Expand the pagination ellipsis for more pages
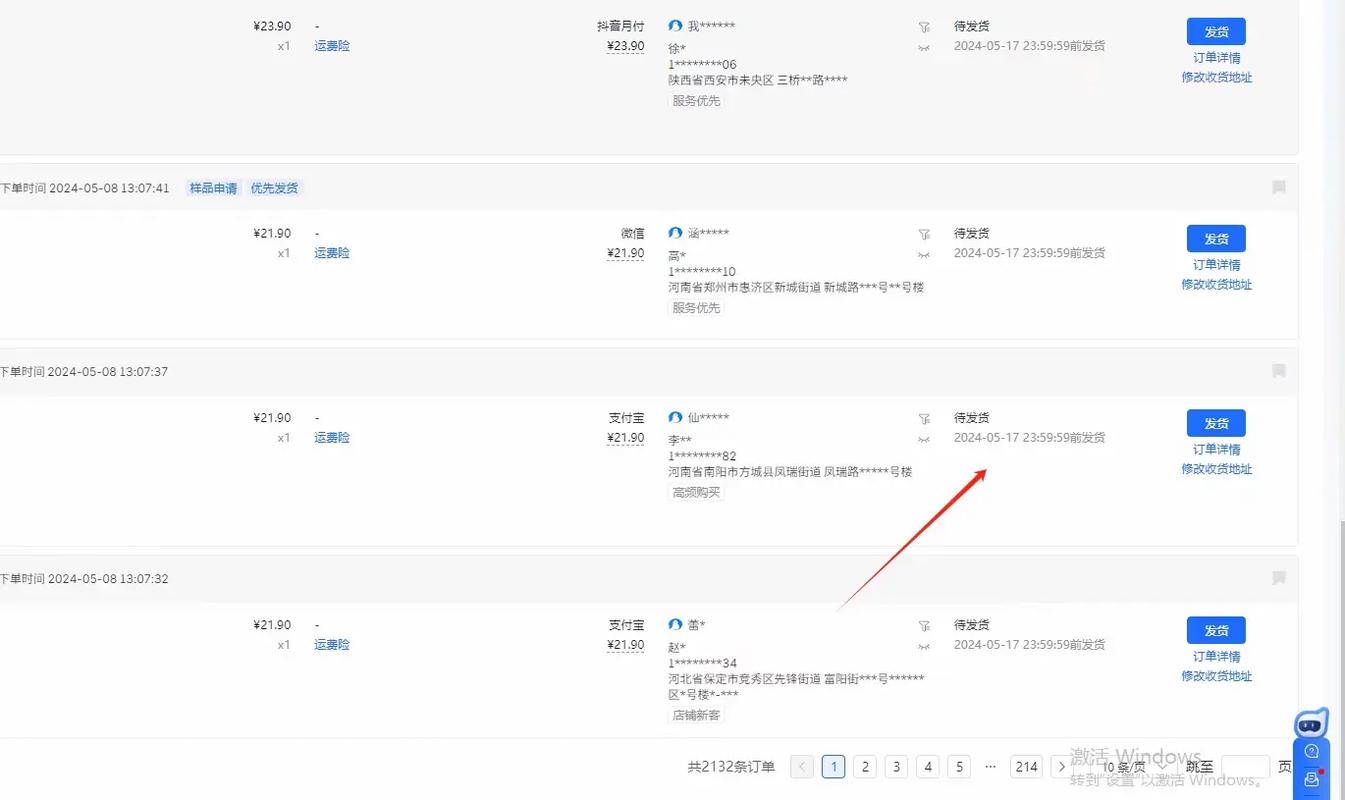 990,767
